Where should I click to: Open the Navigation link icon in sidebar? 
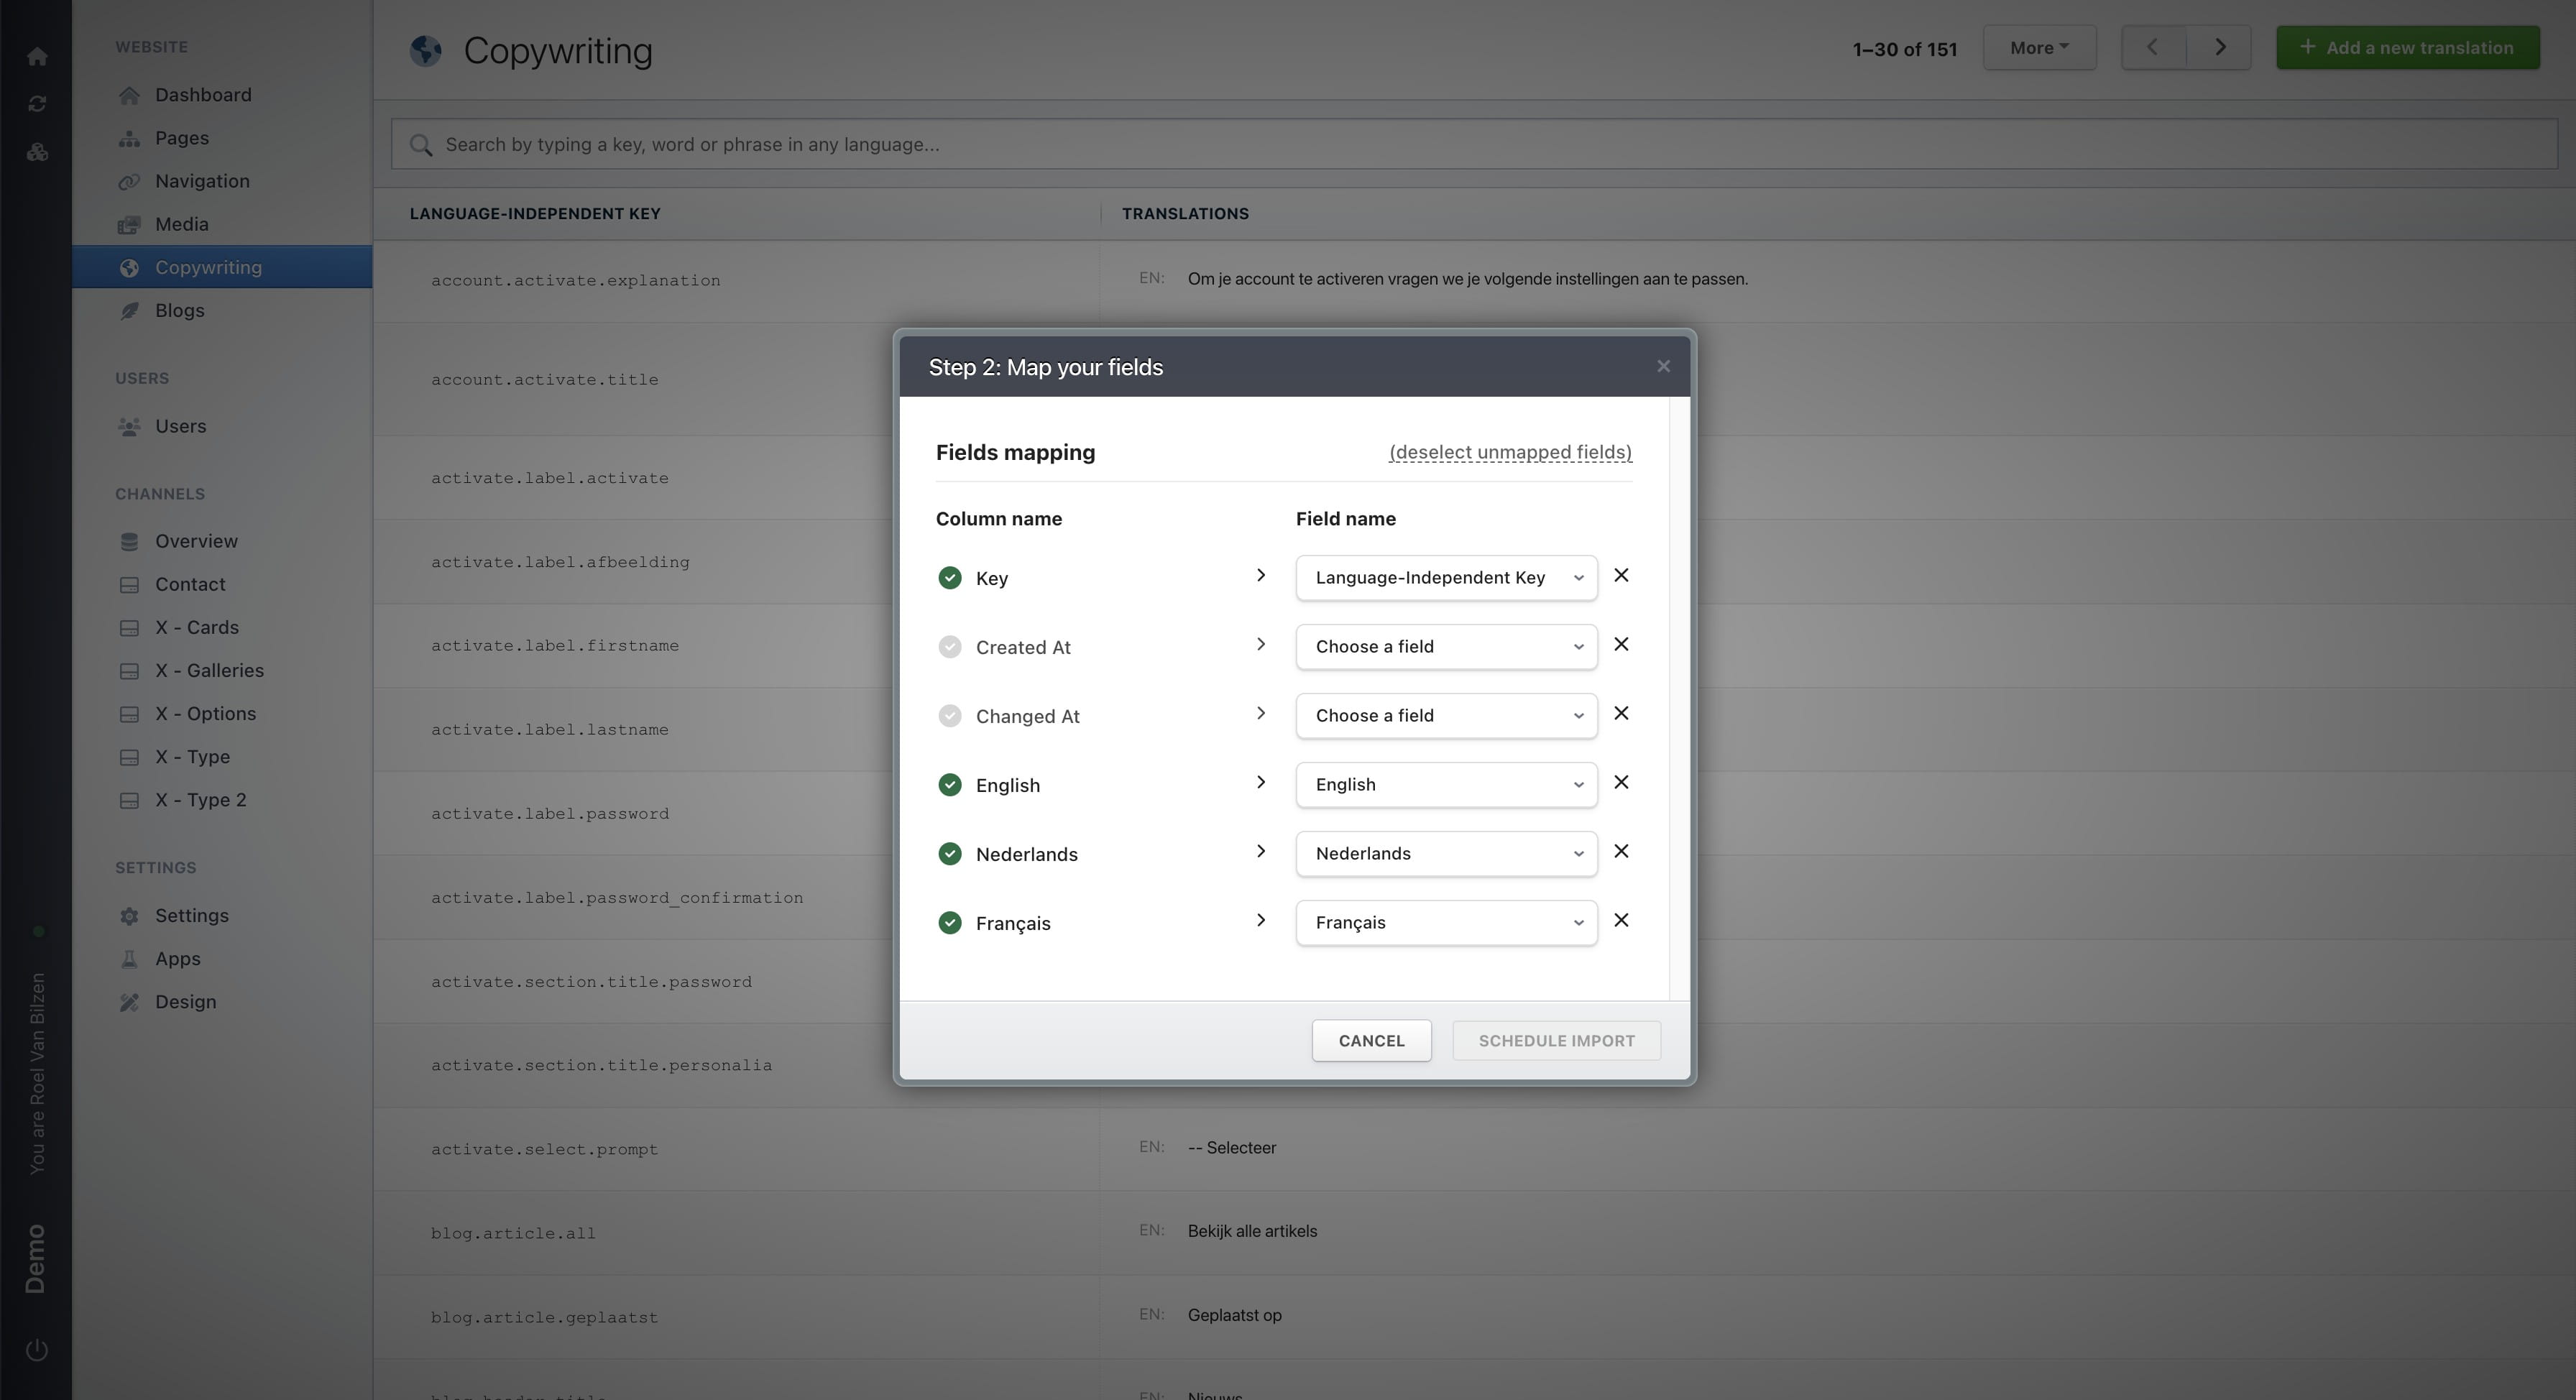pyautogui.click(x=130, y=181)
